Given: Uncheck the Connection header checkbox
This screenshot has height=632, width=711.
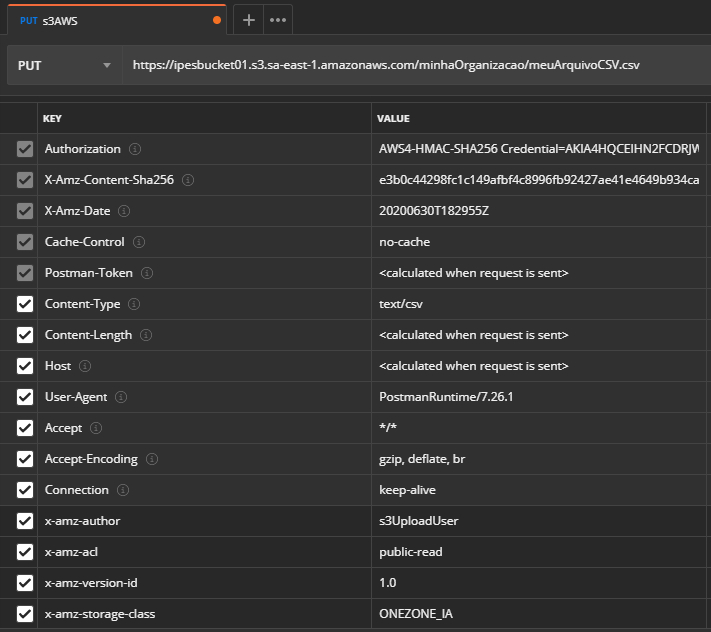Looking at the screenshot, I should click(x=25, y=490).
